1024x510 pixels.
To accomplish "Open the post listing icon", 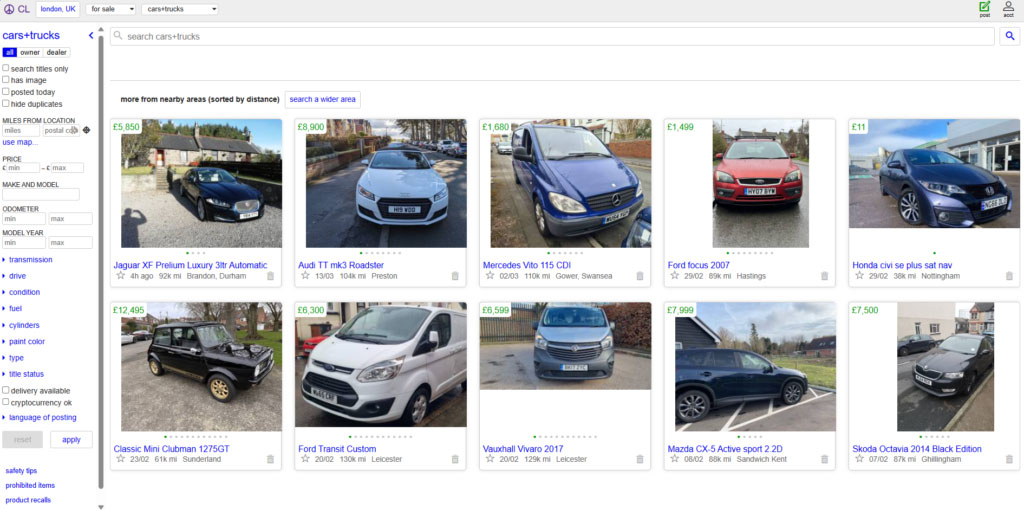I will (984, 8).
